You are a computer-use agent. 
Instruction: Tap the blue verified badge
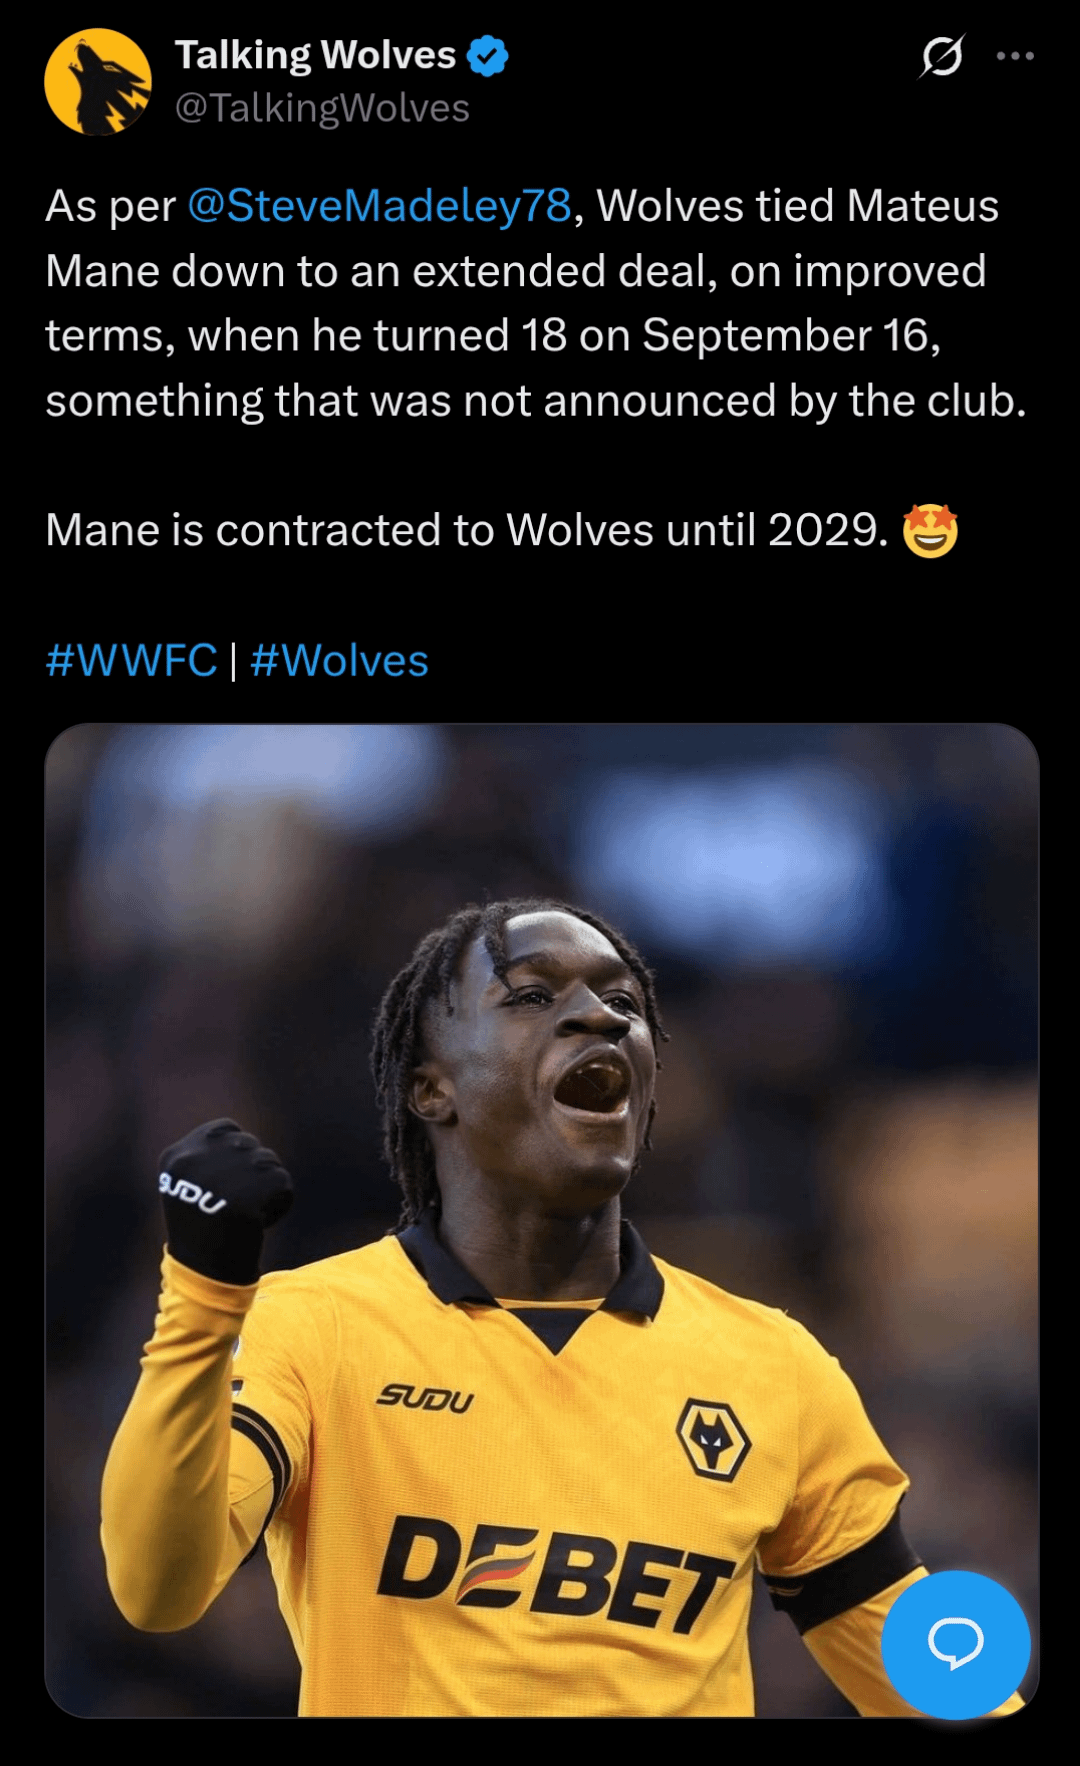tap(488, 56)
